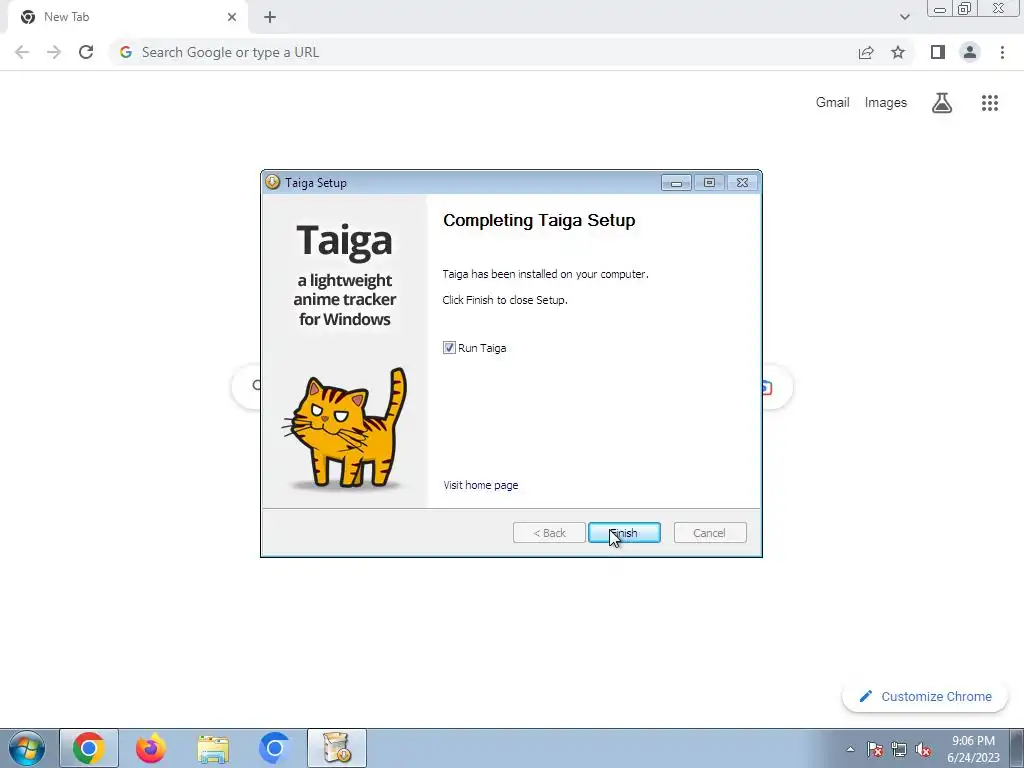Show hidden tray icons arrow
This screenshot has height=768, width=1024.
850,749
